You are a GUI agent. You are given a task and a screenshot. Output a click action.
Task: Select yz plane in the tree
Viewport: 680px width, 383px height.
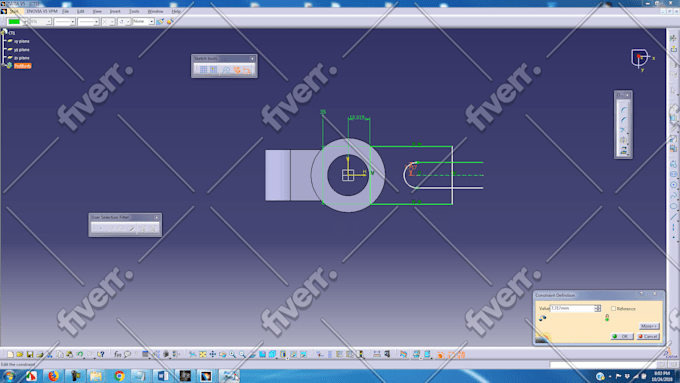click(21, 50)
